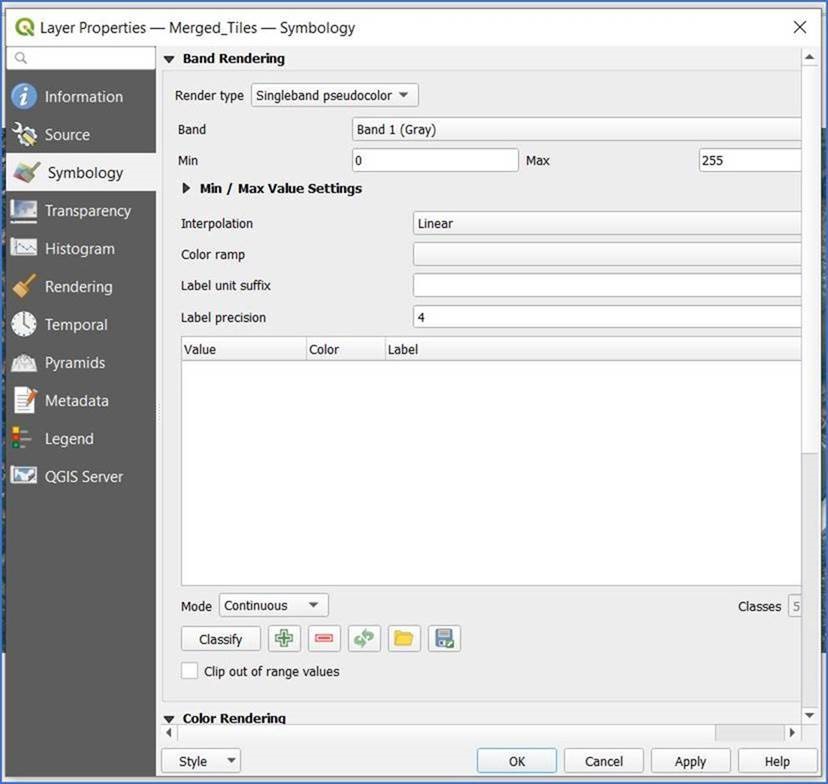Click the search magnifier icon
The image size is (828, 784).
point(21,58)
